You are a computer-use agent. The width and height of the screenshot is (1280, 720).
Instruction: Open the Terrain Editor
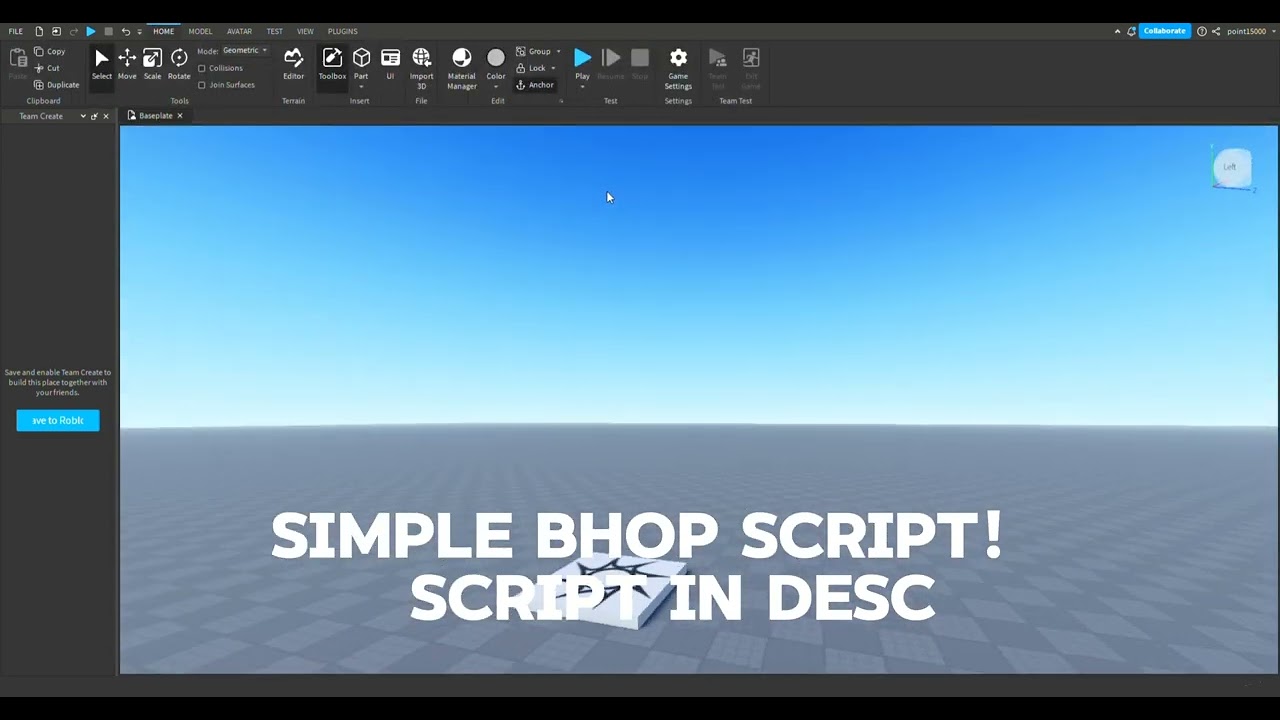(x=293, y=64)
